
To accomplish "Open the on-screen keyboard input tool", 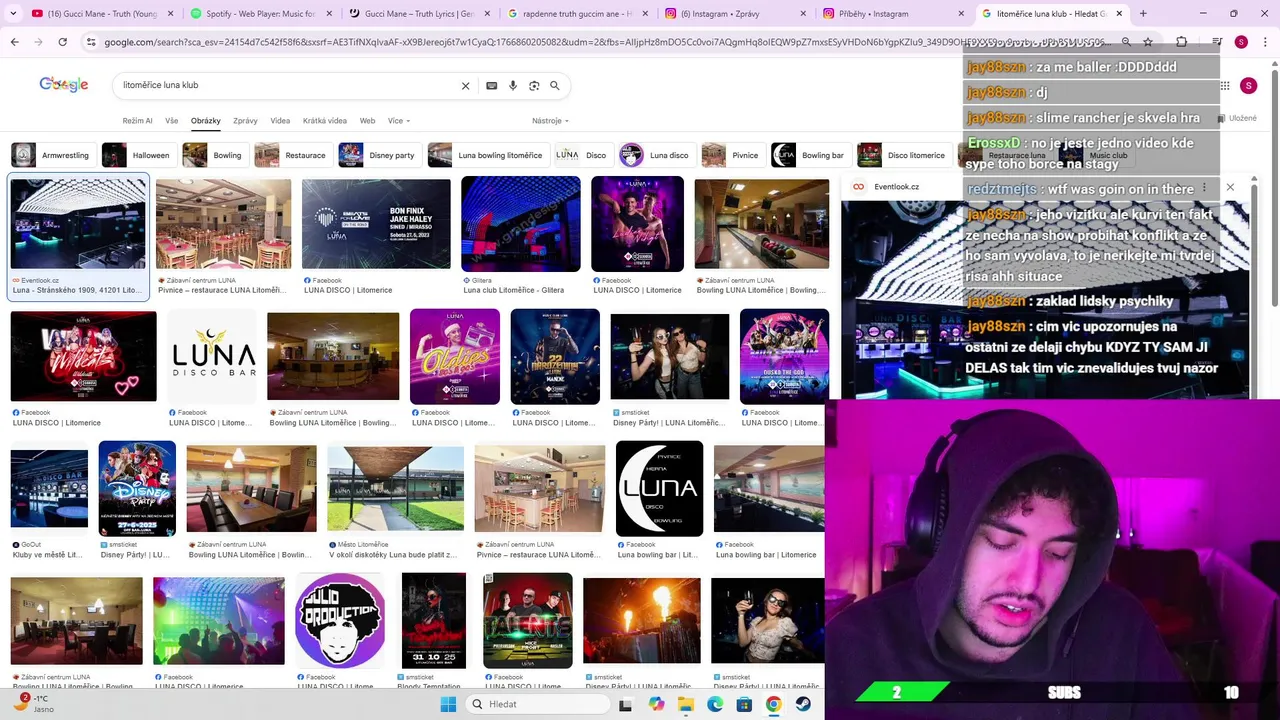I will click(492, 86).
